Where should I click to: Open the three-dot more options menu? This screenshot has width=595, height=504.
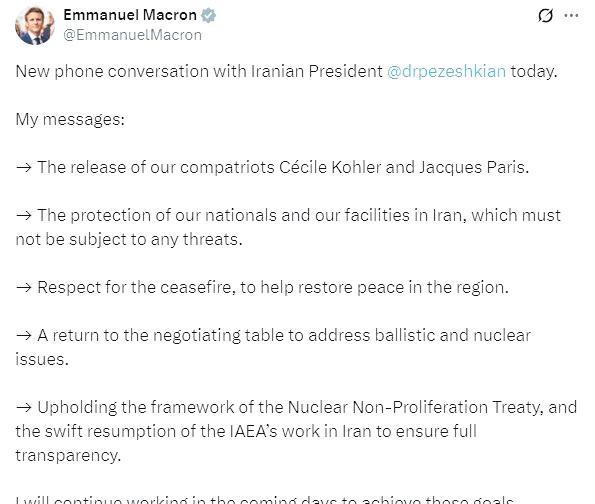[571, 16]
